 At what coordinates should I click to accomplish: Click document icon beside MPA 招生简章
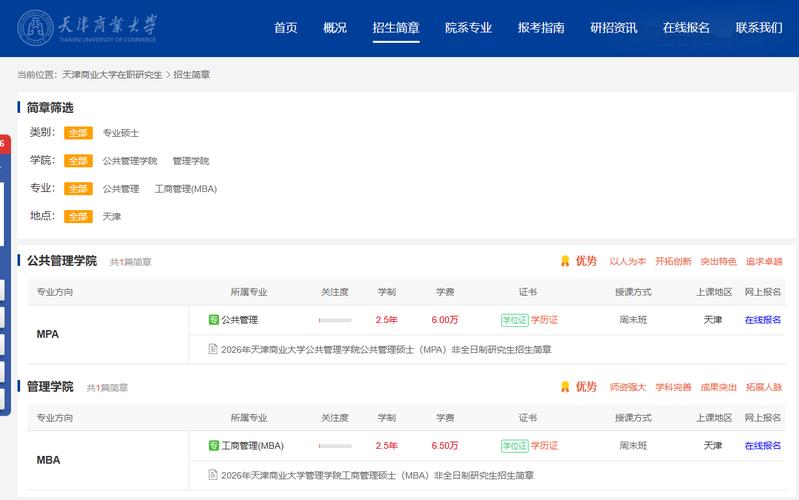click(x=213, y=349)
